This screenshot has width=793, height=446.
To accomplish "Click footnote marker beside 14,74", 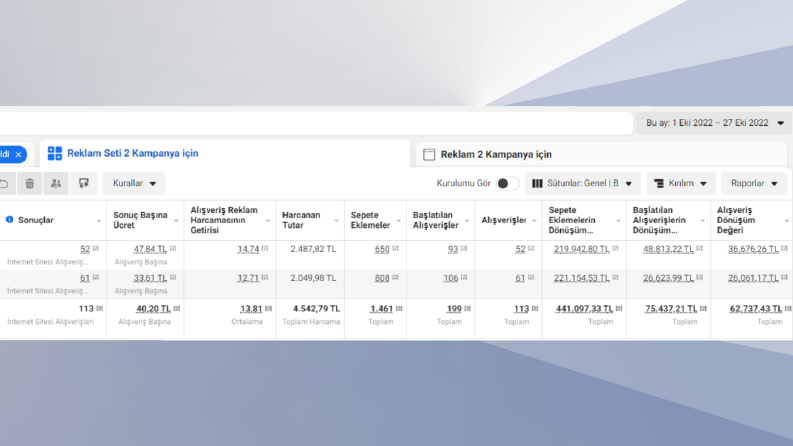I will point(265,248).
